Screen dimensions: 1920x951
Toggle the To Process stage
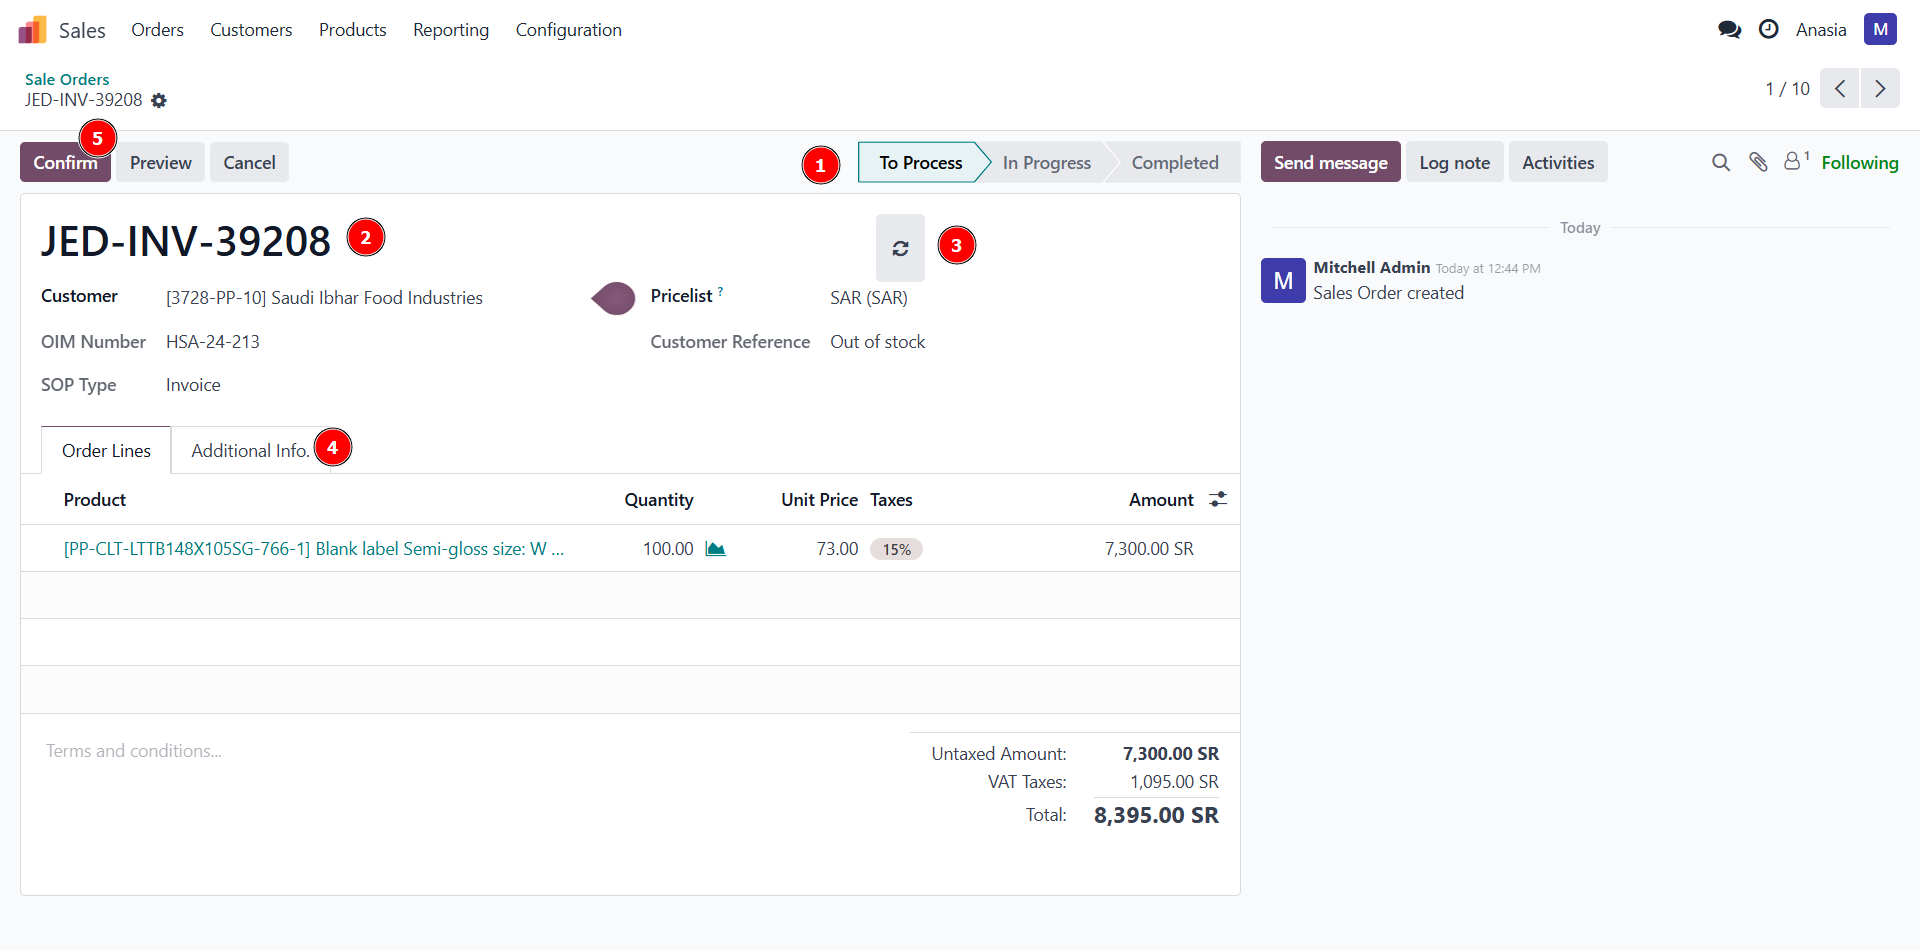919,162
